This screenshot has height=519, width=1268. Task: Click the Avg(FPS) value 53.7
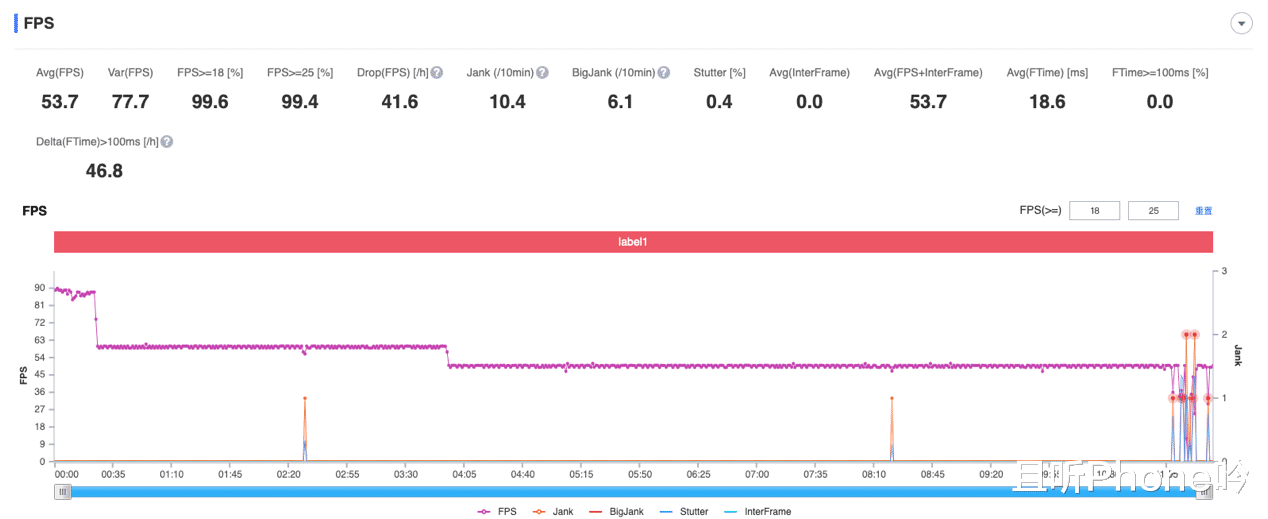tap(60, 102)
